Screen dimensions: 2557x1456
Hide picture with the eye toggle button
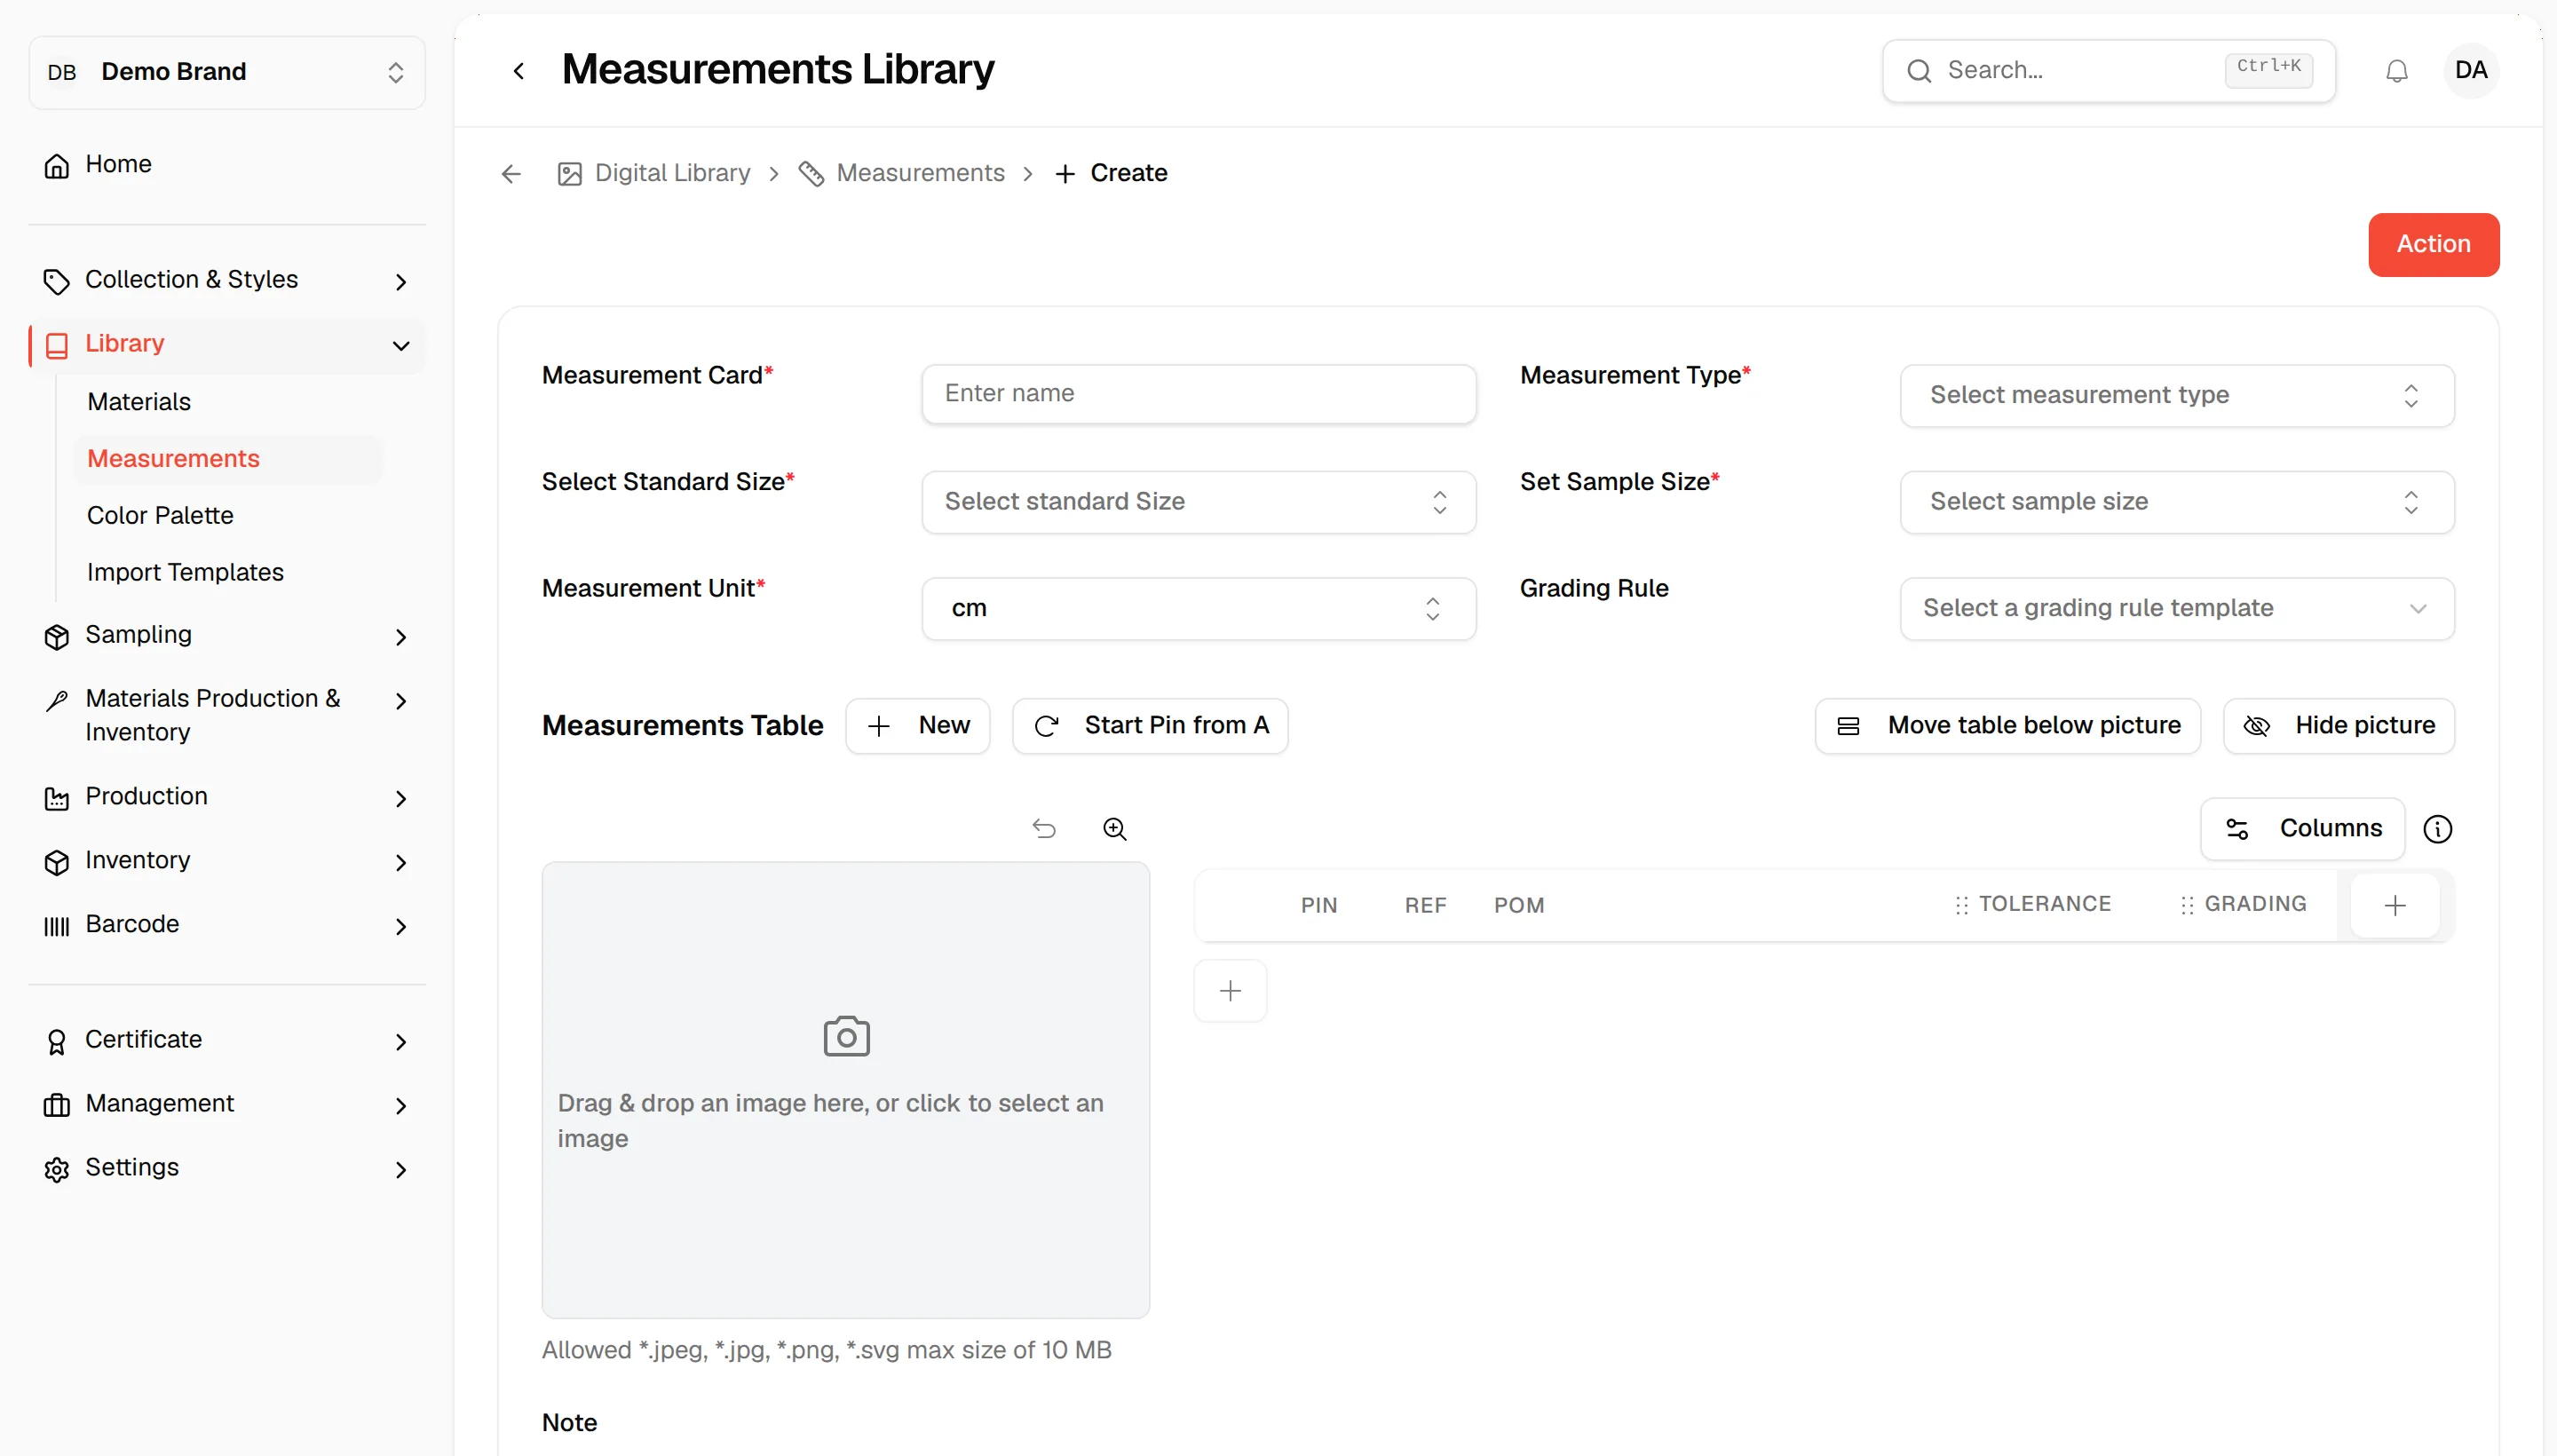coord(2338,725)
